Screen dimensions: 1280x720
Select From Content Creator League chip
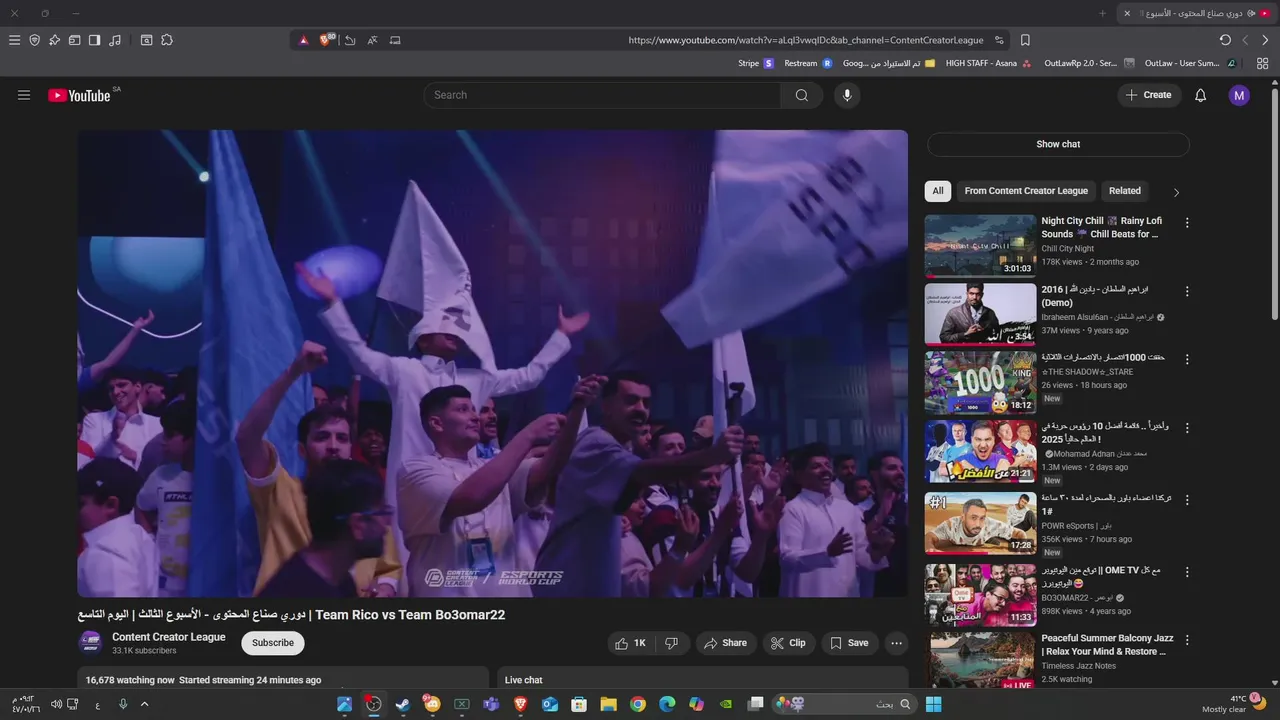(1026, 191)
